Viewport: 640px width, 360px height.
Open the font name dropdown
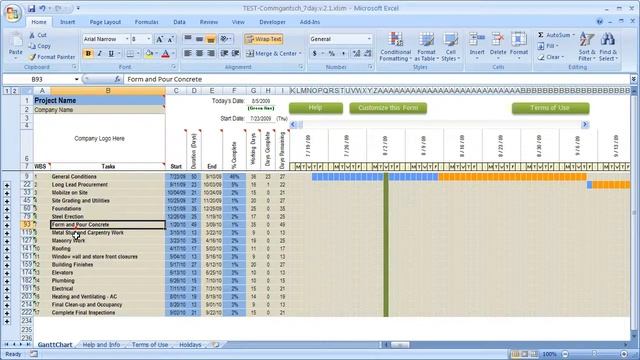[x=127, y=39]
